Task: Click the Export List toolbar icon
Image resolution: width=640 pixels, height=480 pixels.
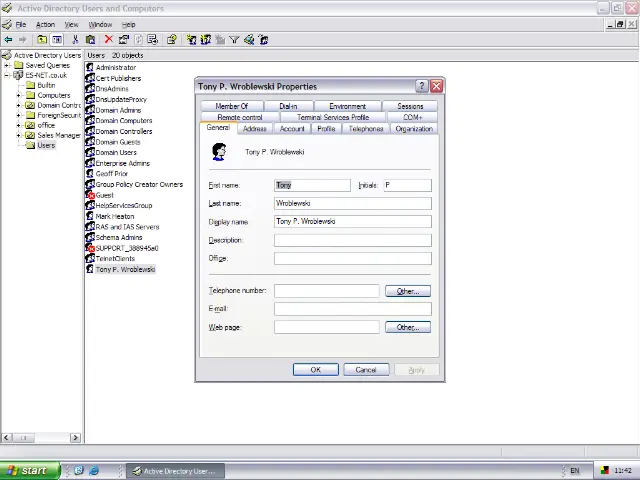Action: (153, 40)
